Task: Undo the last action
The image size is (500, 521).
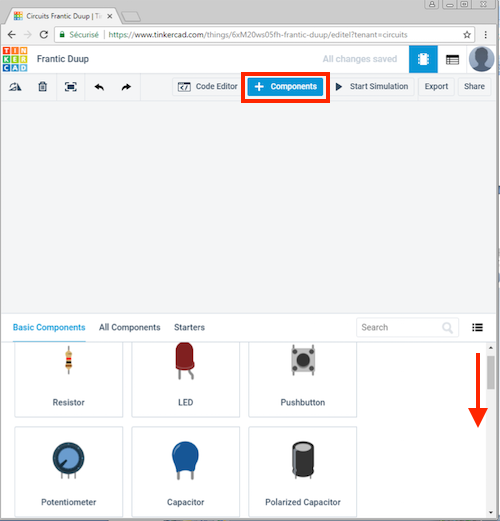Action: pyautogui.click(x=99, y=87)
